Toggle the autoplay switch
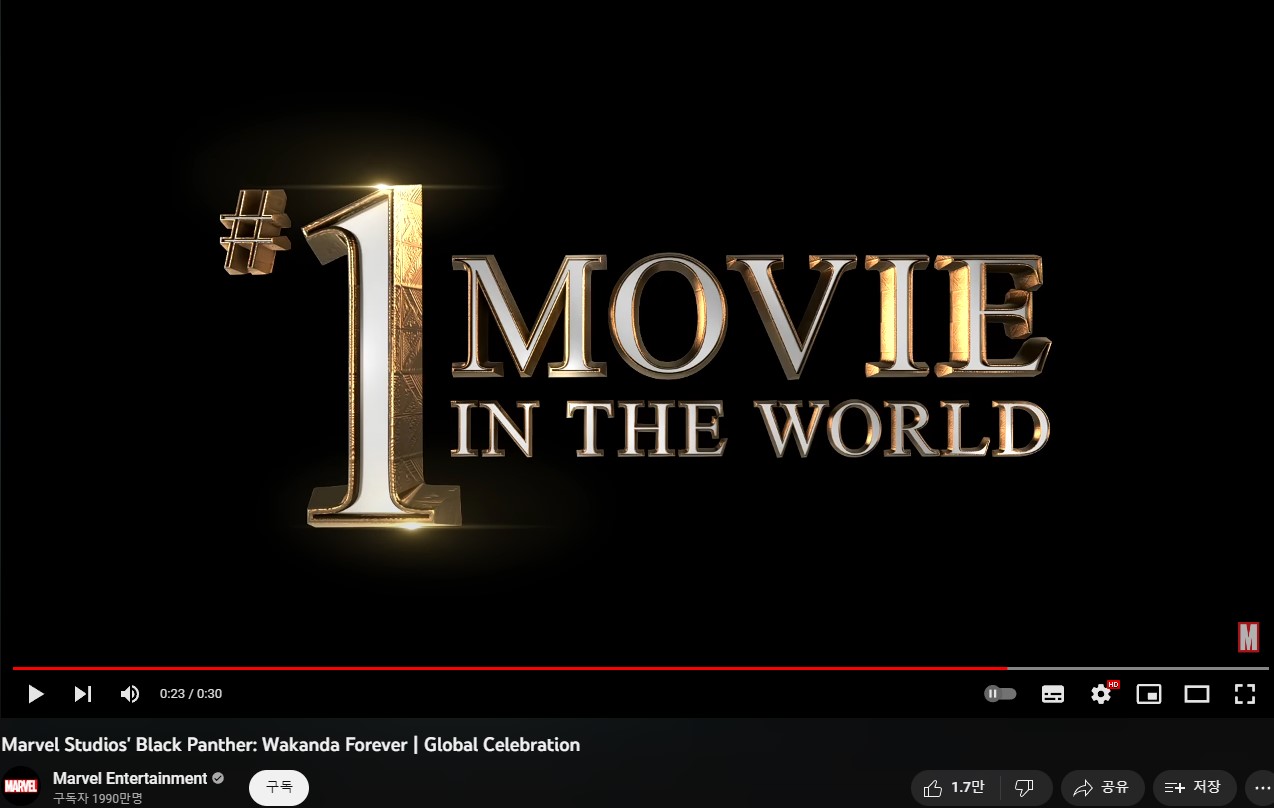The width and height of the screenshot is (1274, 808). click(x=1000, y=694)
